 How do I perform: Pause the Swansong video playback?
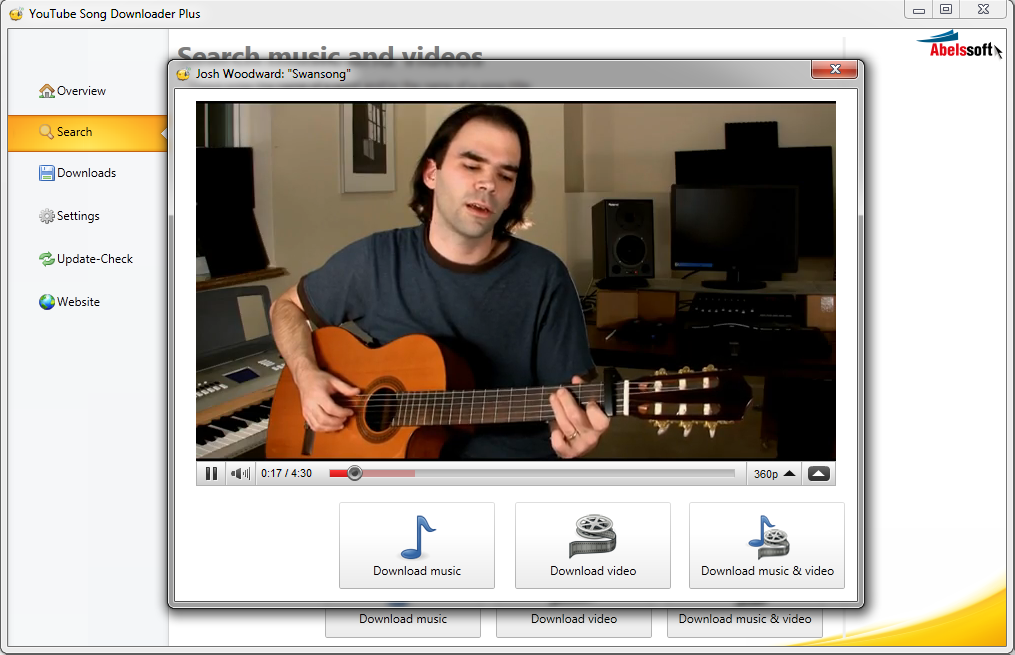(x=211, y=474)
